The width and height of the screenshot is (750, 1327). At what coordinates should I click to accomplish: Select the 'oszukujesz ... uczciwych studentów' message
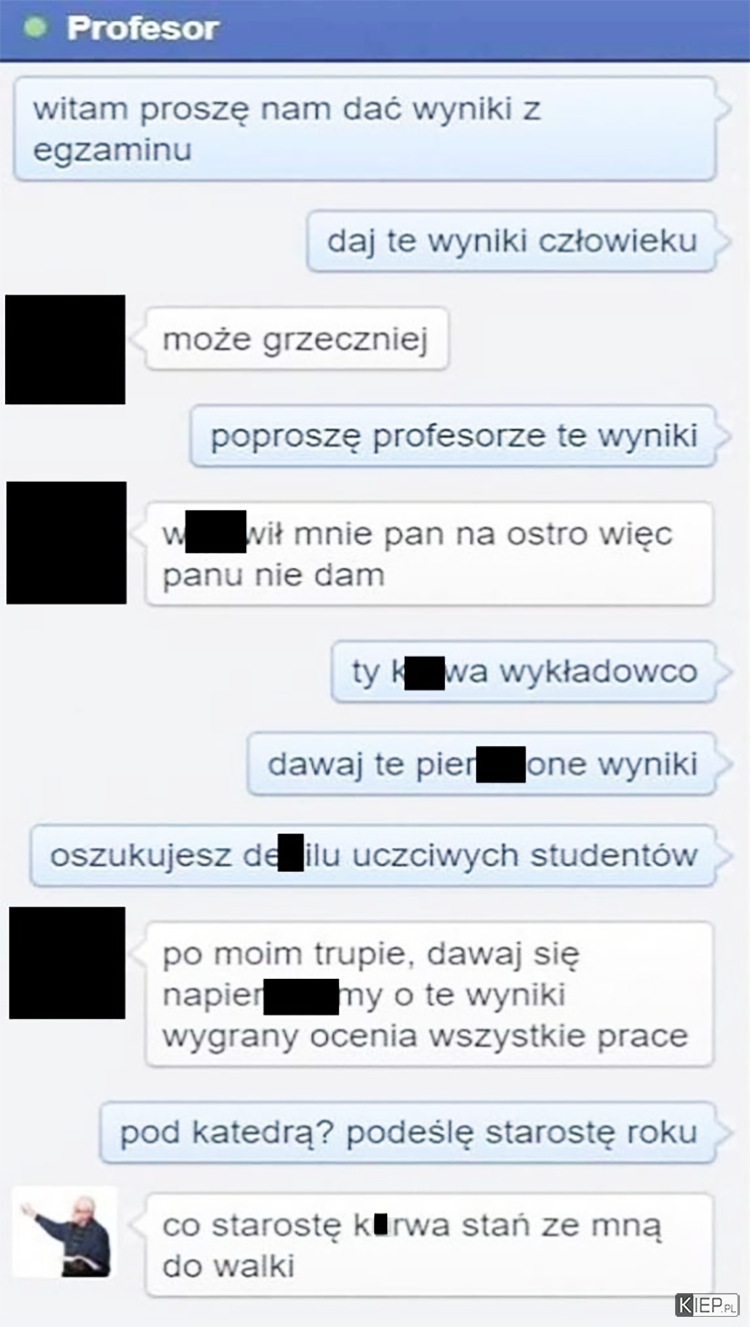[373, 856]
